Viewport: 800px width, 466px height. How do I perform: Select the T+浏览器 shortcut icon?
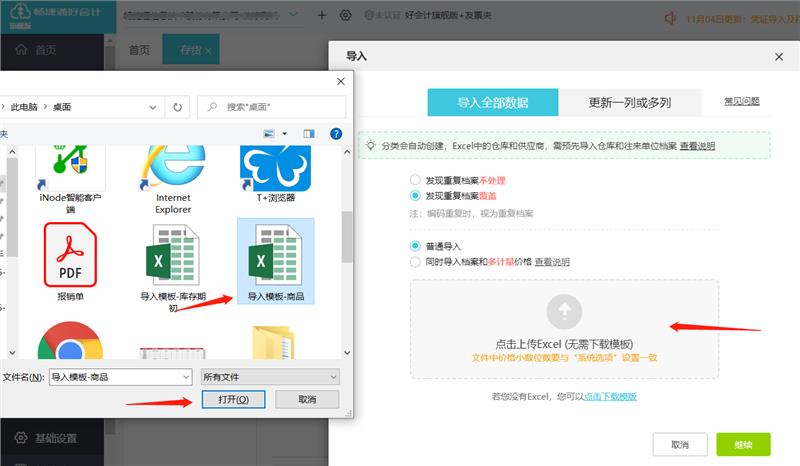[x=275, y=170]
